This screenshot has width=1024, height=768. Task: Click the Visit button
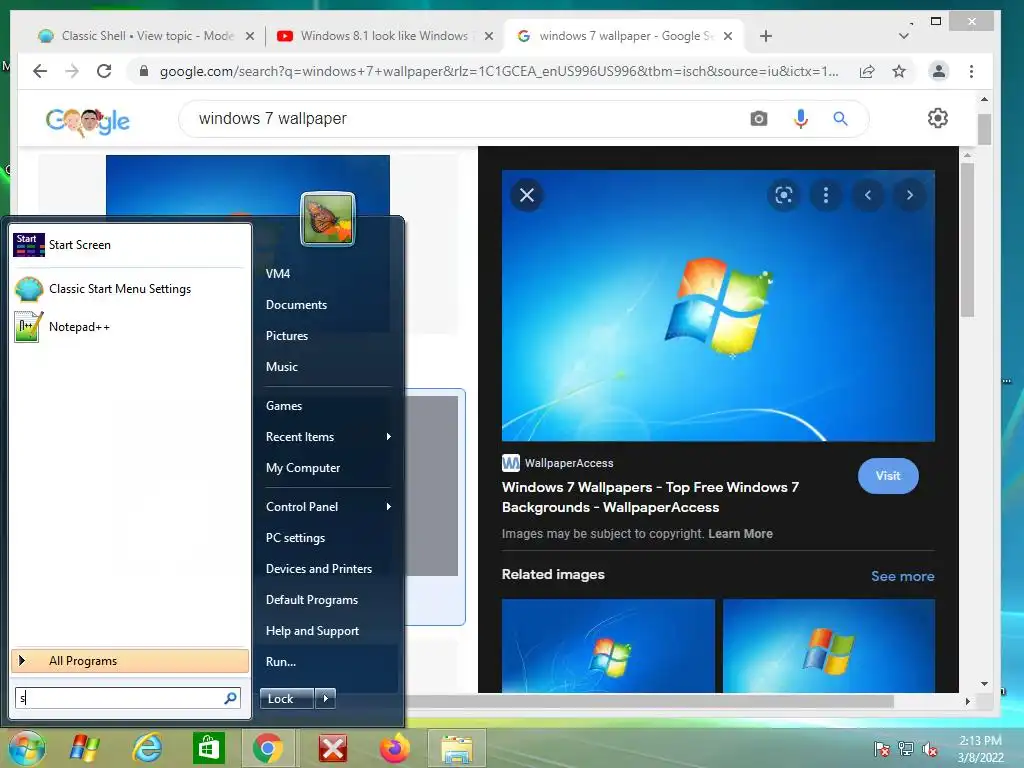[x=888, y=476]
